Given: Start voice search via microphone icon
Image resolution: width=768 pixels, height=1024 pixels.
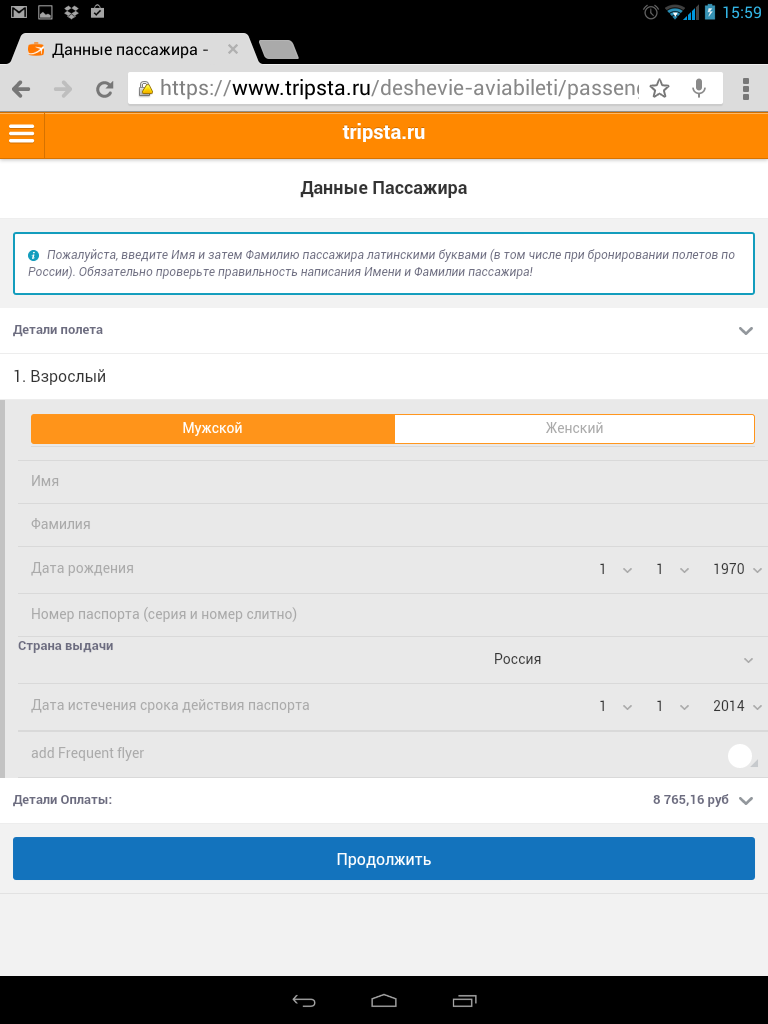Looking at the screenshot, I should point(699,88).
